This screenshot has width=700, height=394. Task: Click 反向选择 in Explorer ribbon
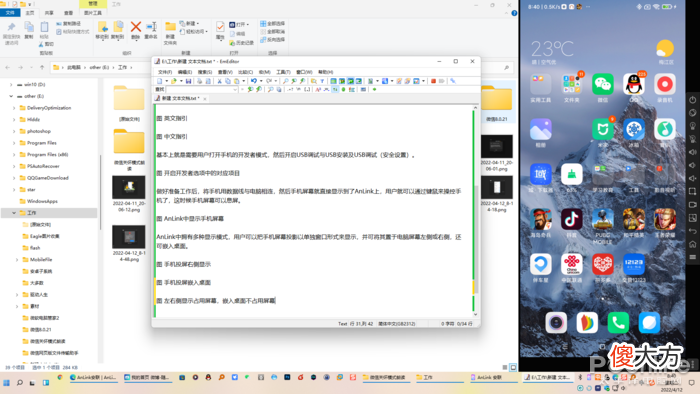(272, 40)
